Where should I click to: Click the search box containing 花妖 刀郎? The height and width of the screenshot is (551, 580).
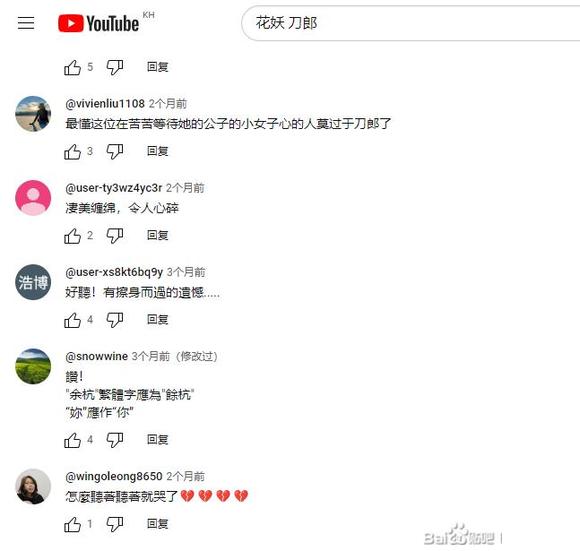click(411, 23)
